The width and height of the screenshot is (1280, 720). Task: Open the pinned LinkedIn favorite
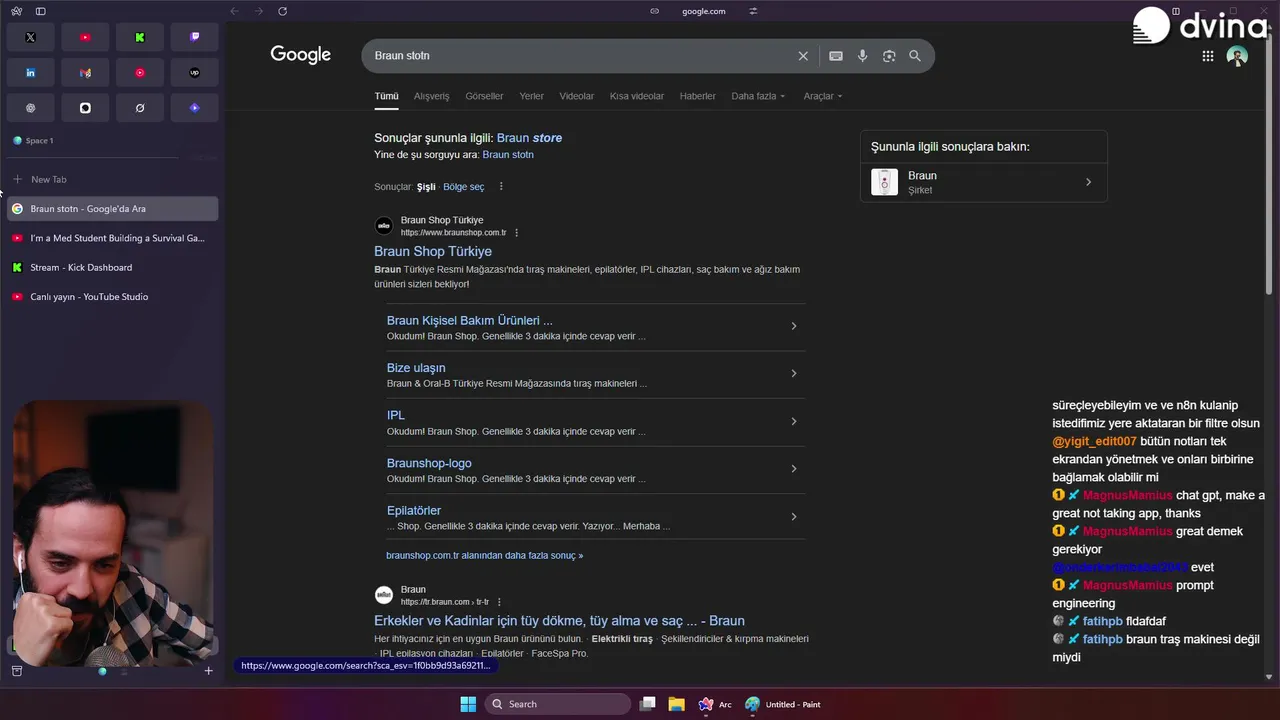pos(30,73)
